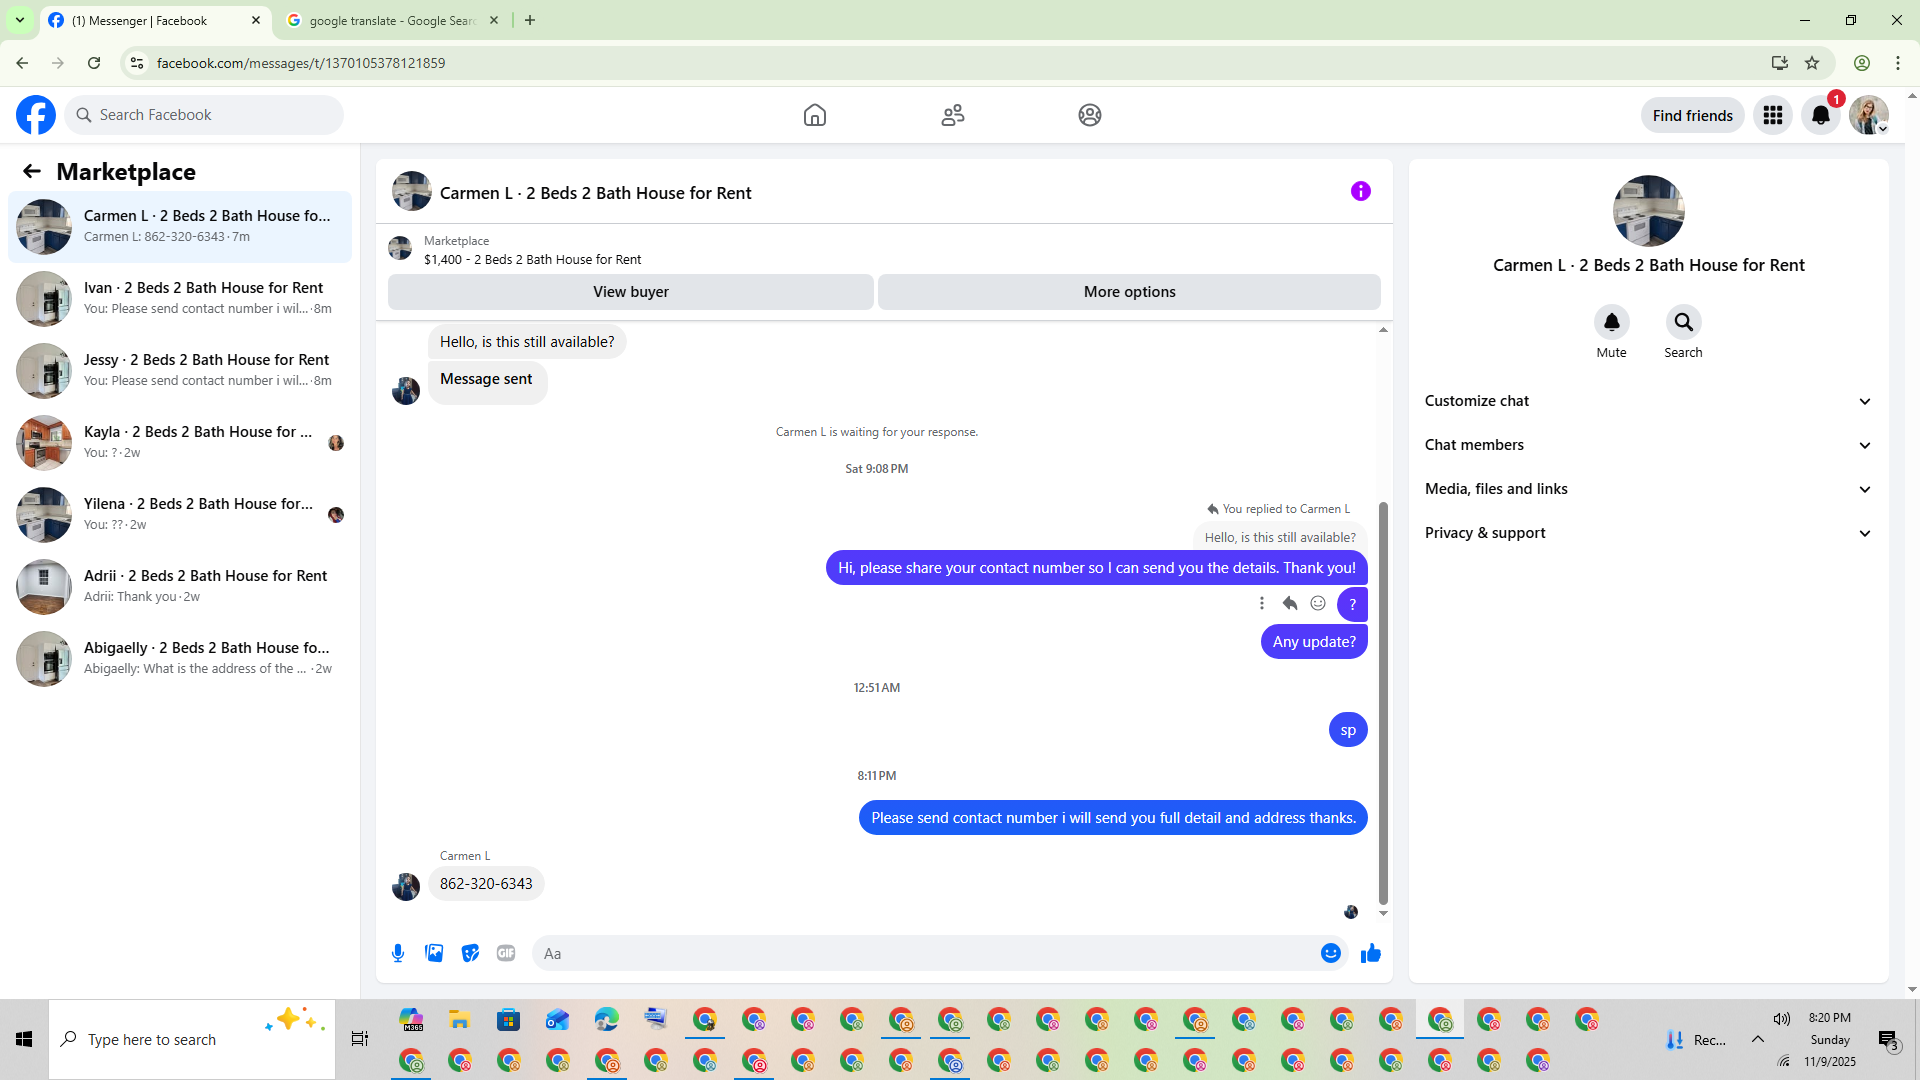Go back from Marketplace with the arrow

click(x=32, y=171)
